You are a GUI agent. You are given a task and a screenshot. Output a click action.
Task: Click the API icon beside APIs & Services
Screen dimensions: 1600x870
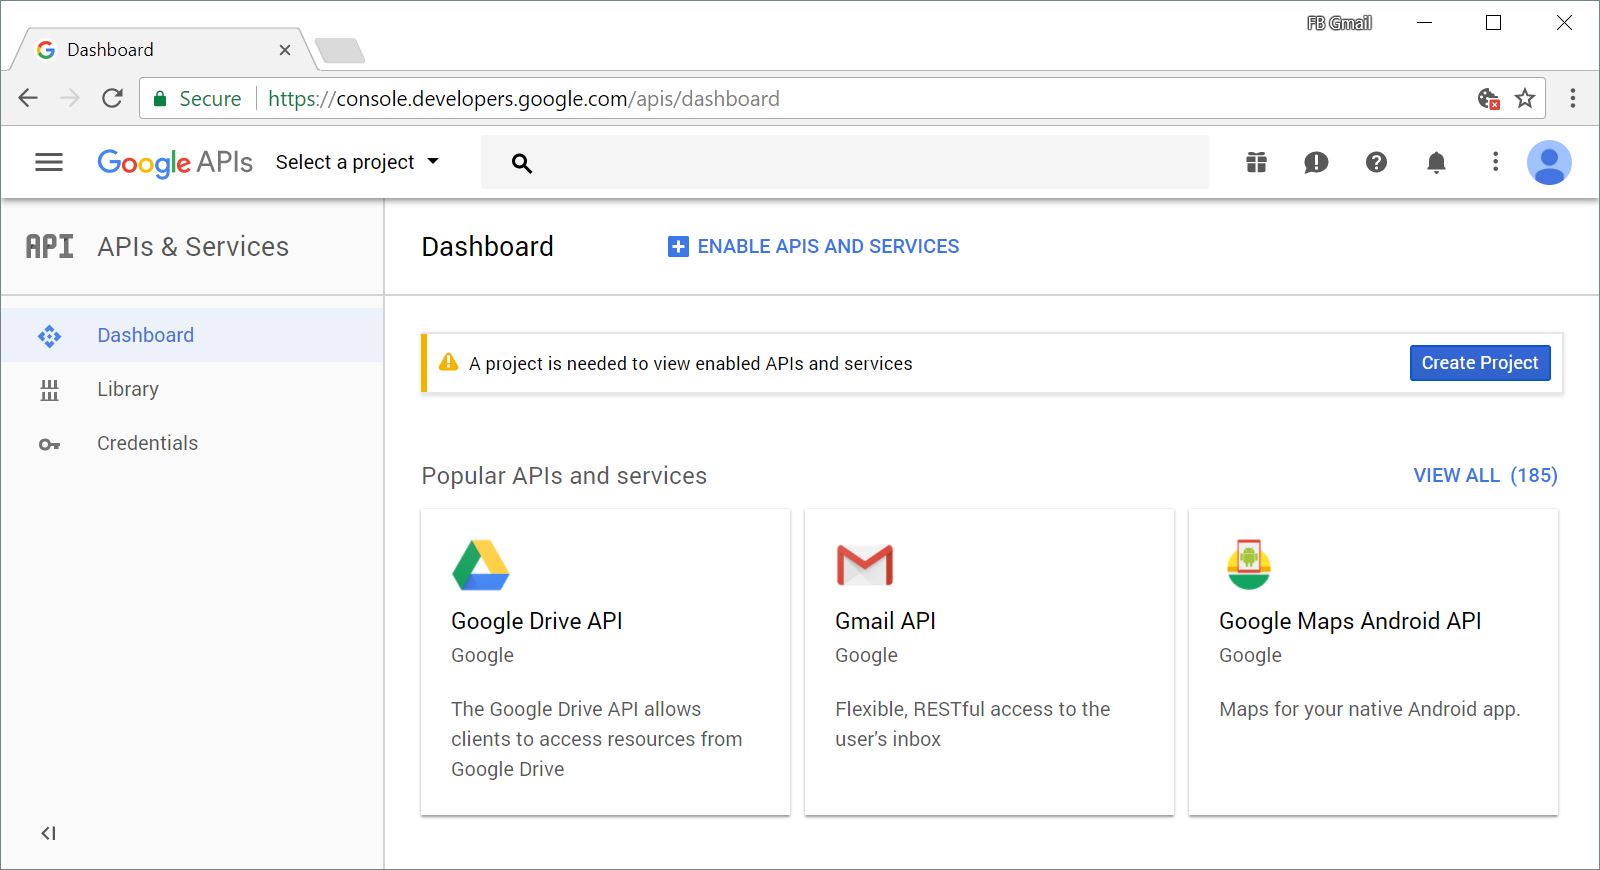pyautogui.click(x=49, y=246)
